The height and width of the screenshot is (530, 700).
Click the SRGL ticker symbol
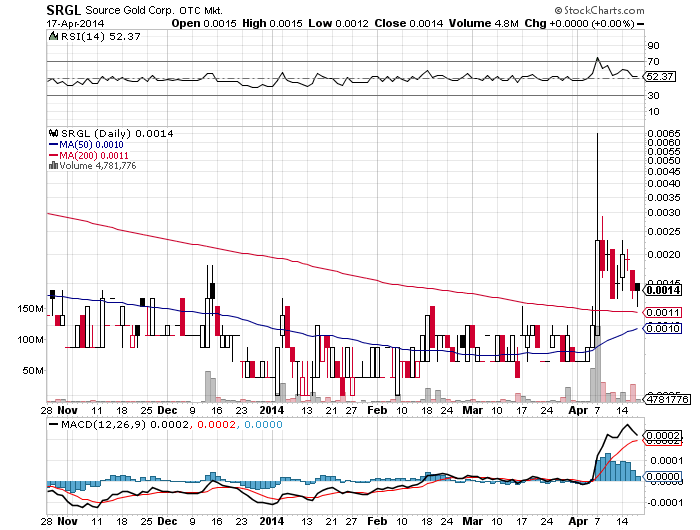point(64,10)
